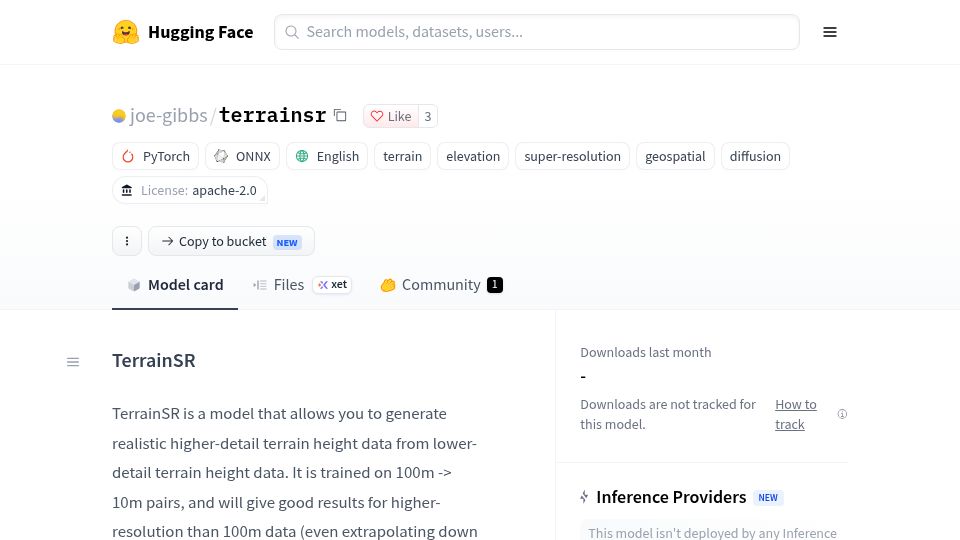Filter by PyTorch tag
960x540 pixels.
point(156,156)
